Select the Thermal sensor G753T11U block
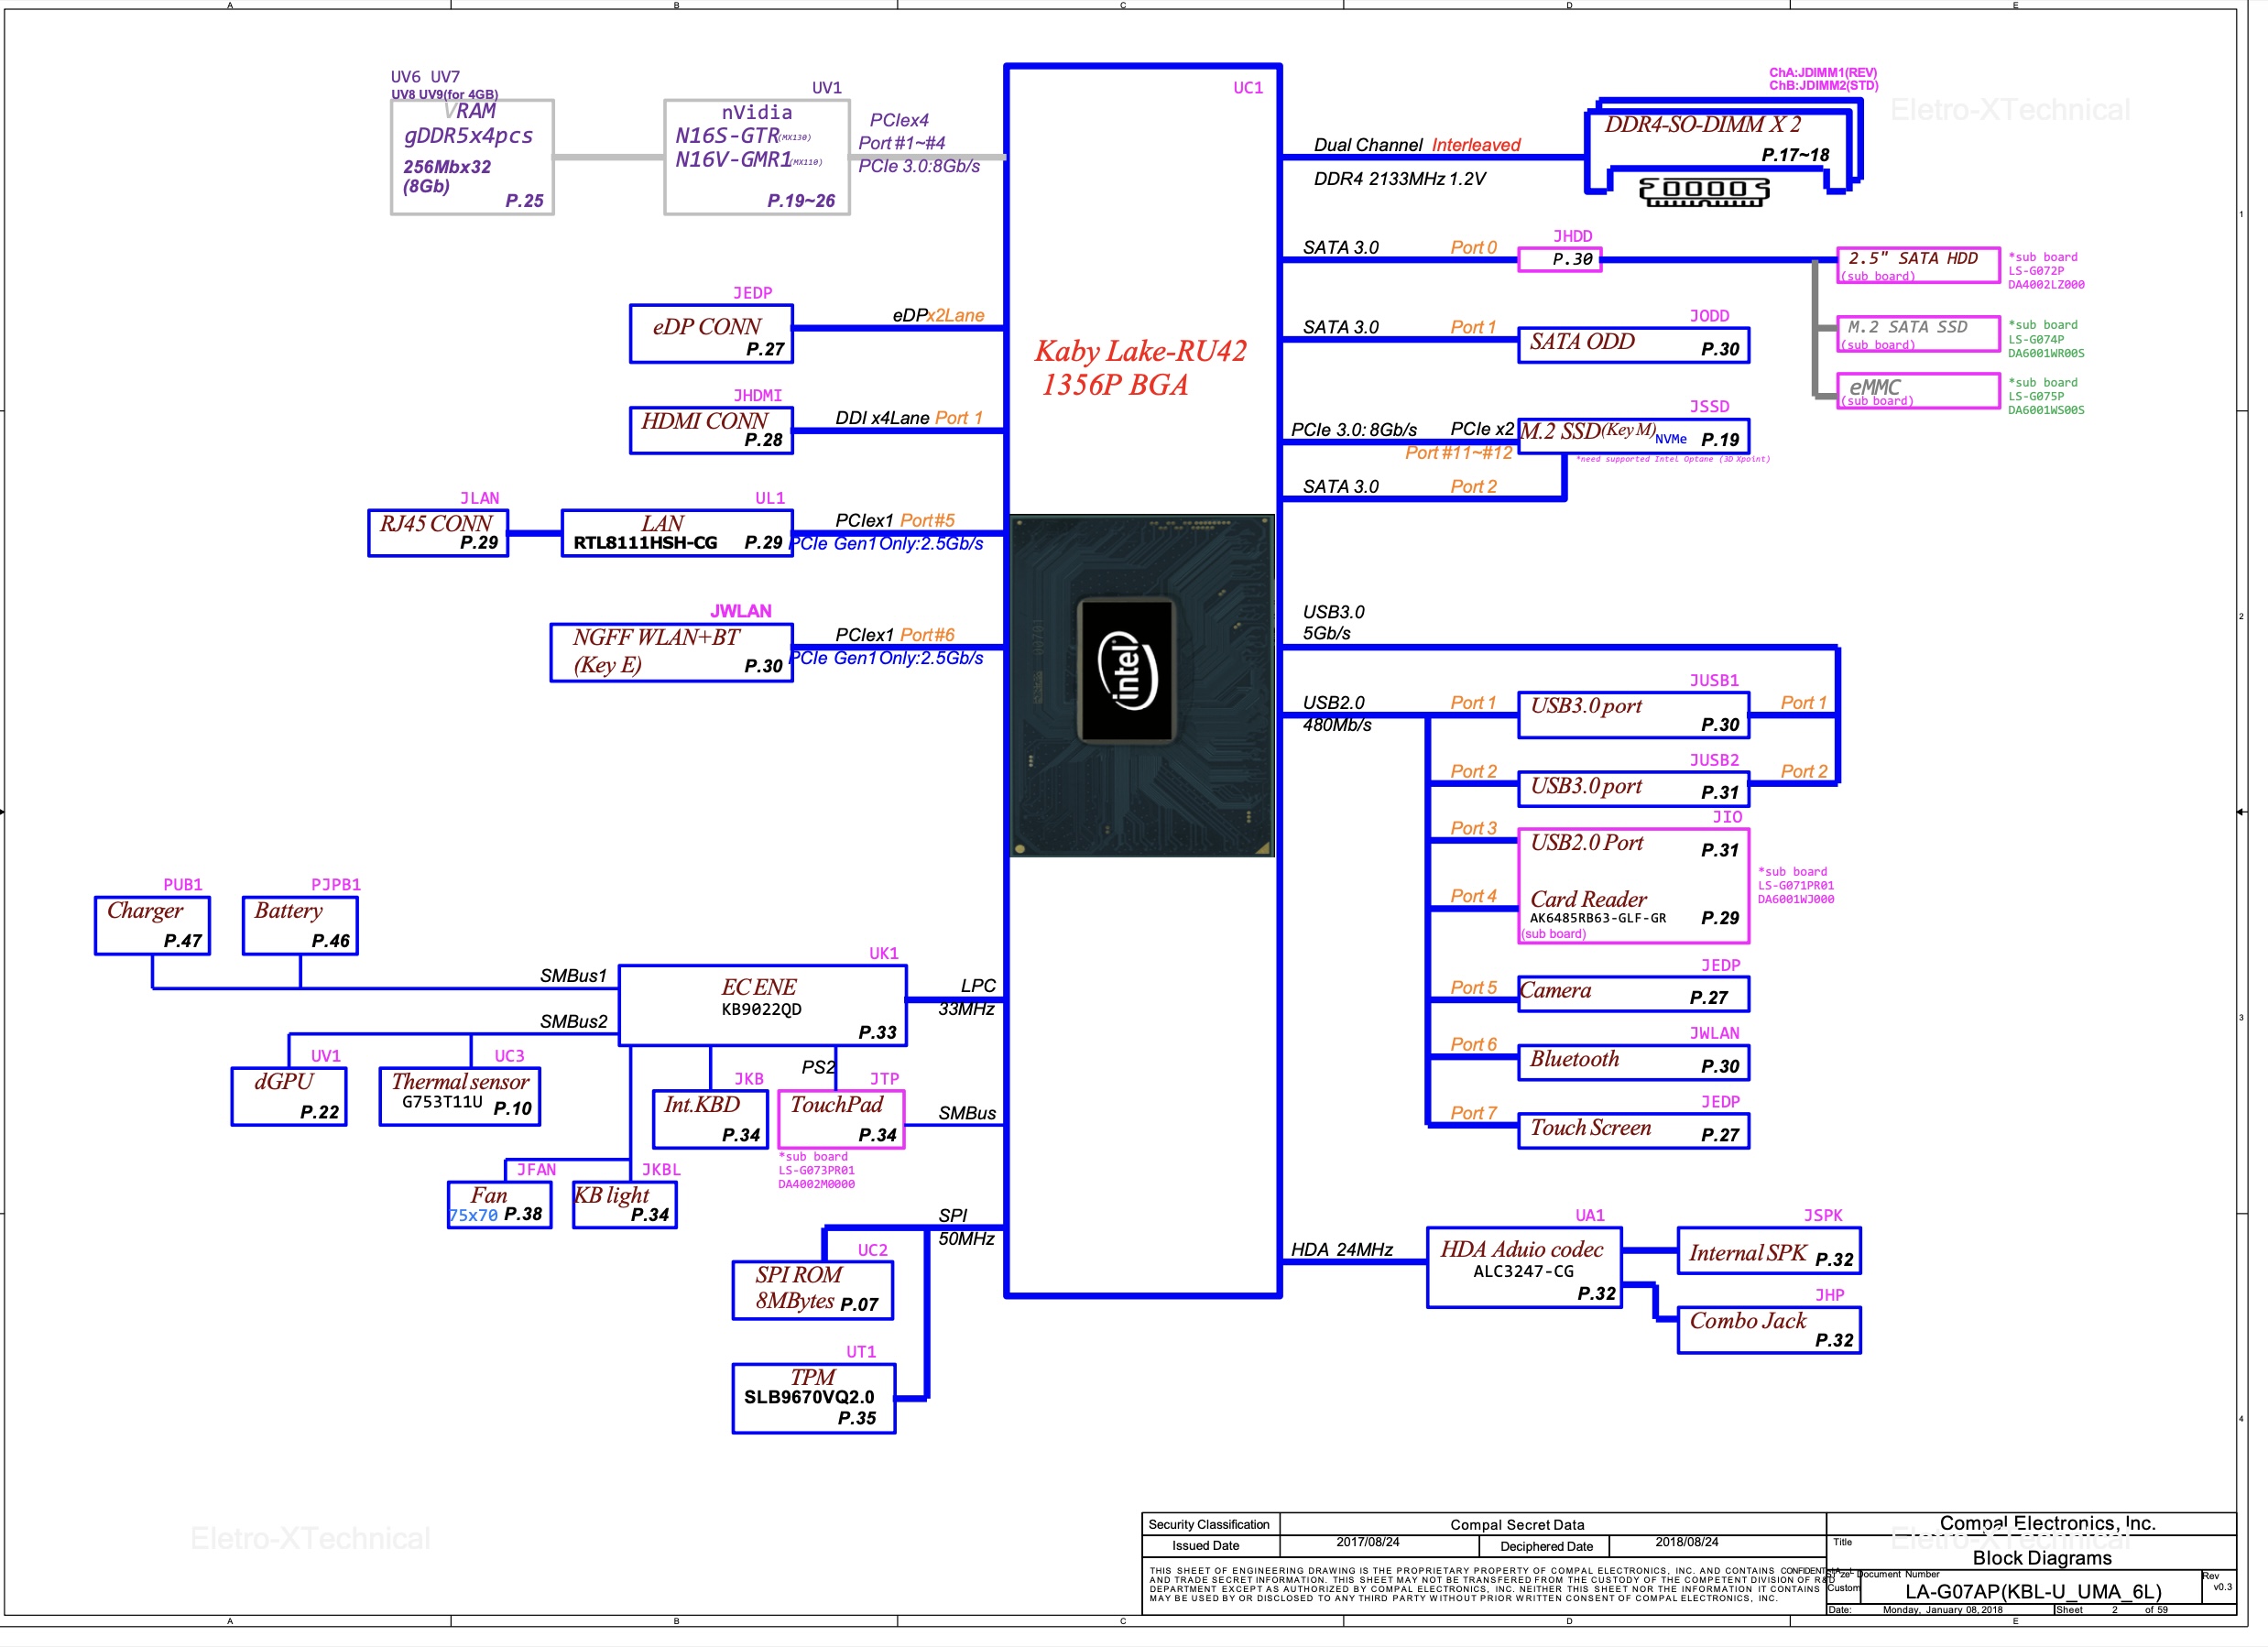 coord(460,1096)
